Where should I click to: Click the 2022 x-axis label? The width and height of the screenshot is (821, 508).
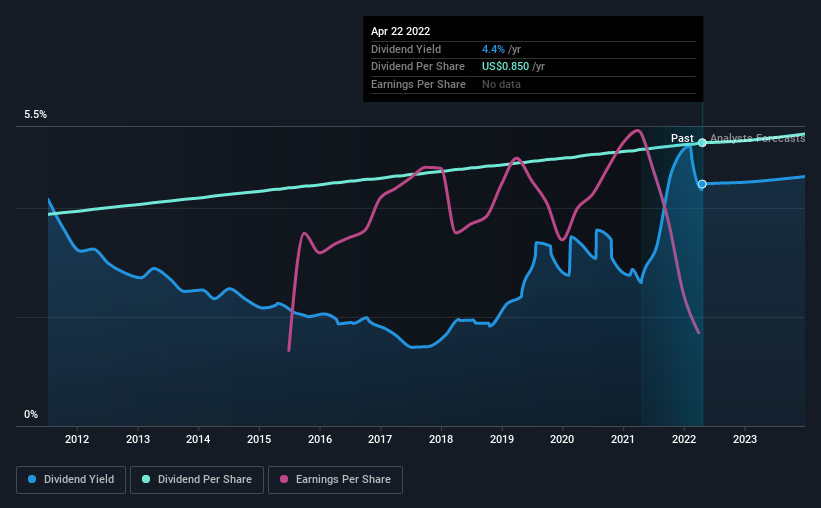684,439
